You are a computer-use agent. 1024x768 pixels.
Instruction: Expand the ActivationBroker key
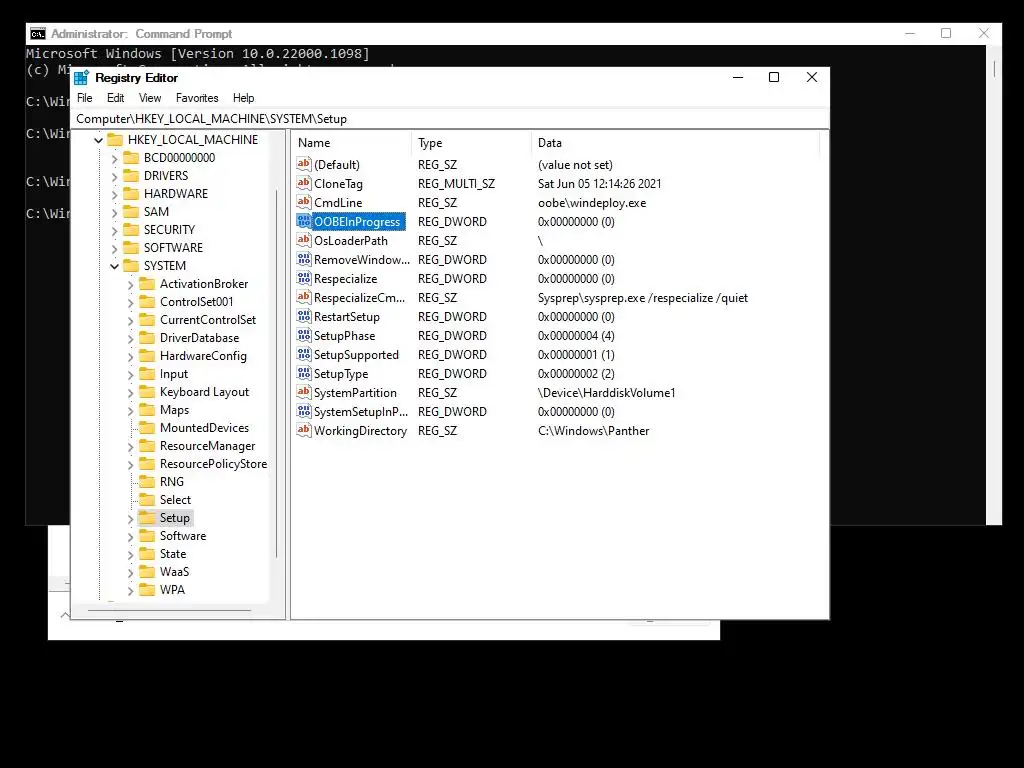point(131,285)
